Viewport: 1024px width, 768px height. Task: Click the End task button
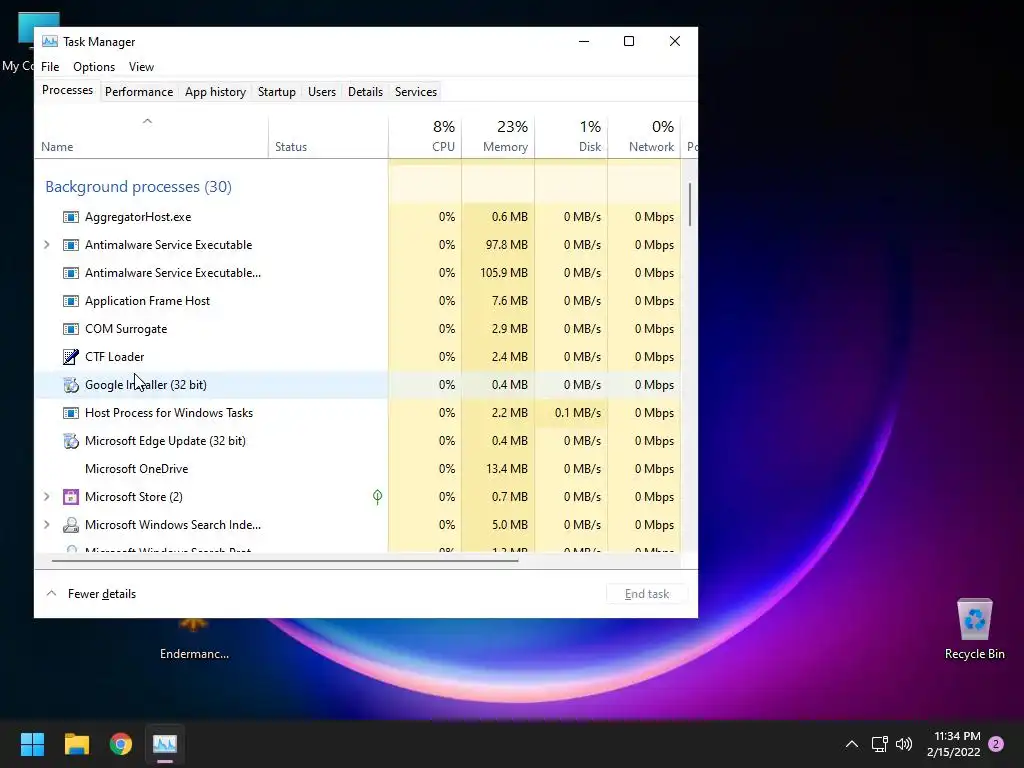(x=647, y=594)
